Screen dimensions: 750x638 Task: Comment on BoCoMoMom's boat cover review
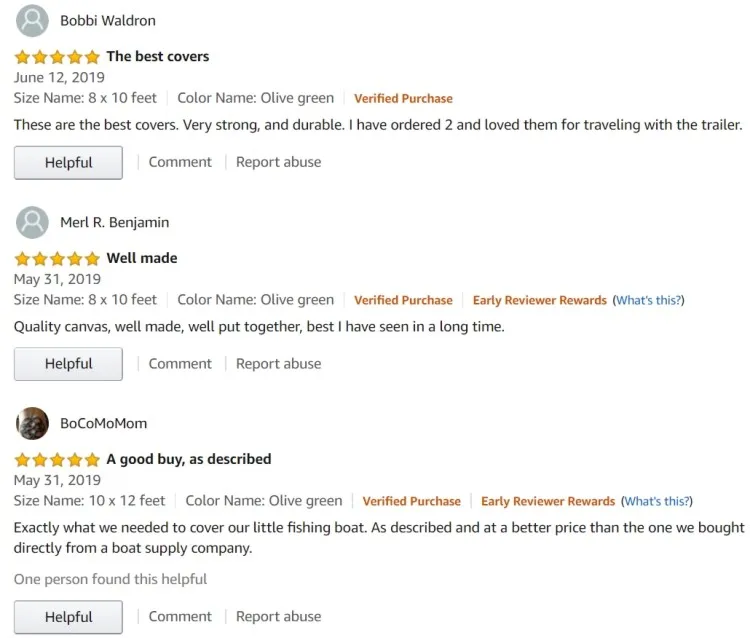click(180, 616)
